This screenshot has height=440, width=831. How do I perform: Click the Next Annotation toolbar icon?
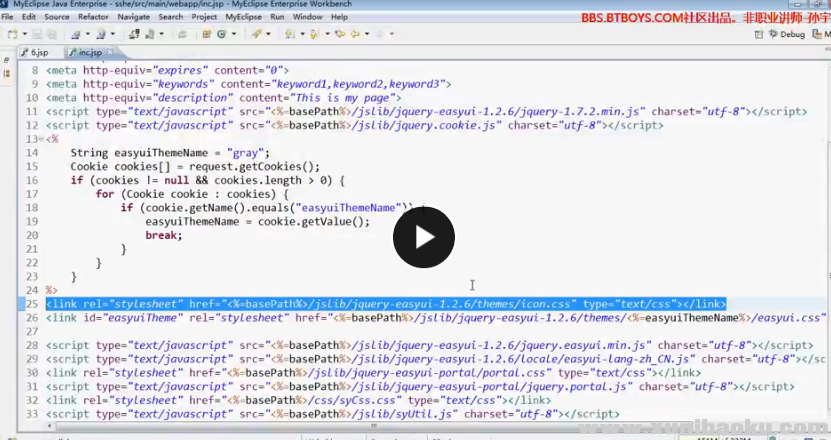coord(289,34)
